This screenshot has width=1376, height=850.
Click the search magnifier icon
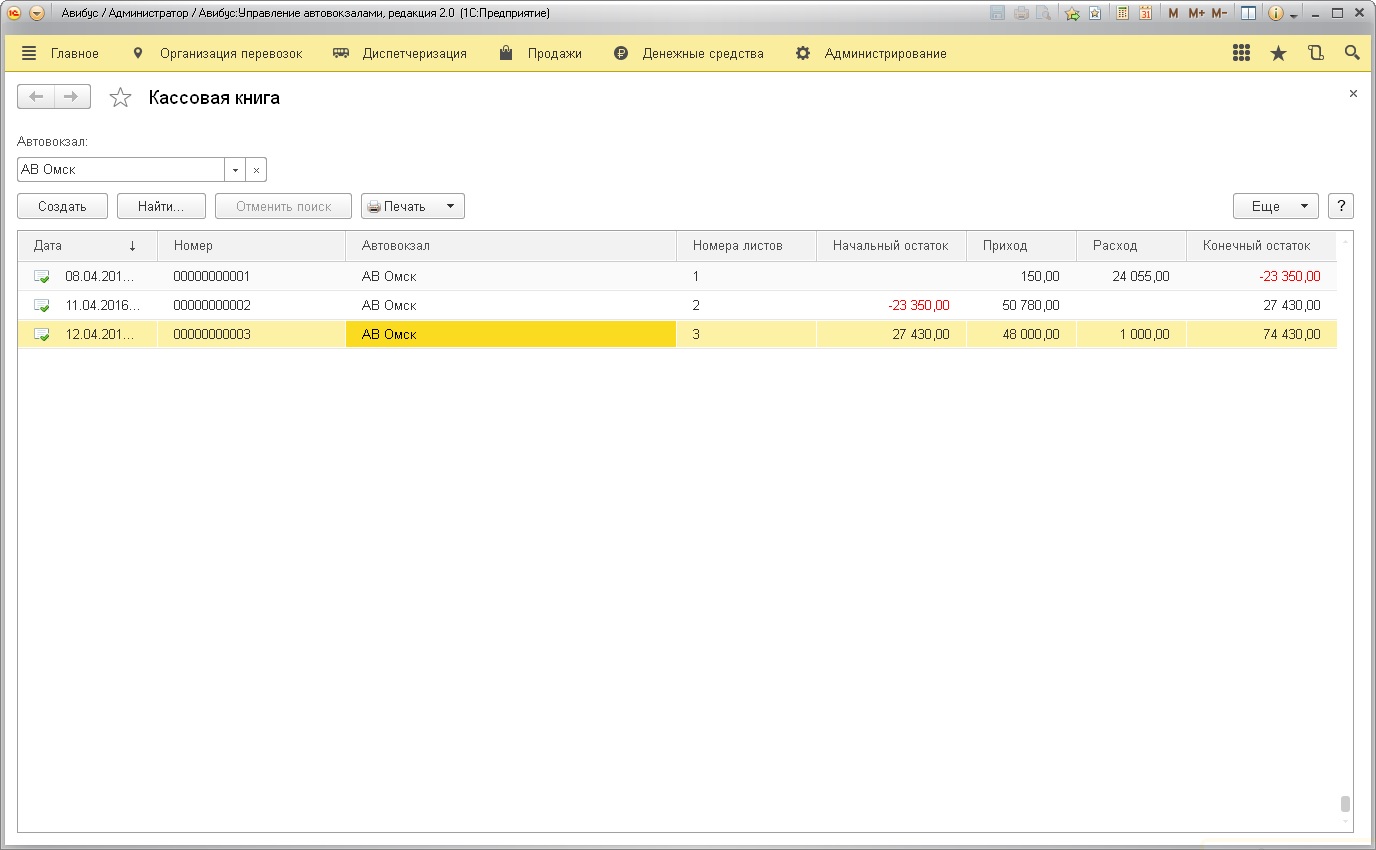(x=1352, y=54)
